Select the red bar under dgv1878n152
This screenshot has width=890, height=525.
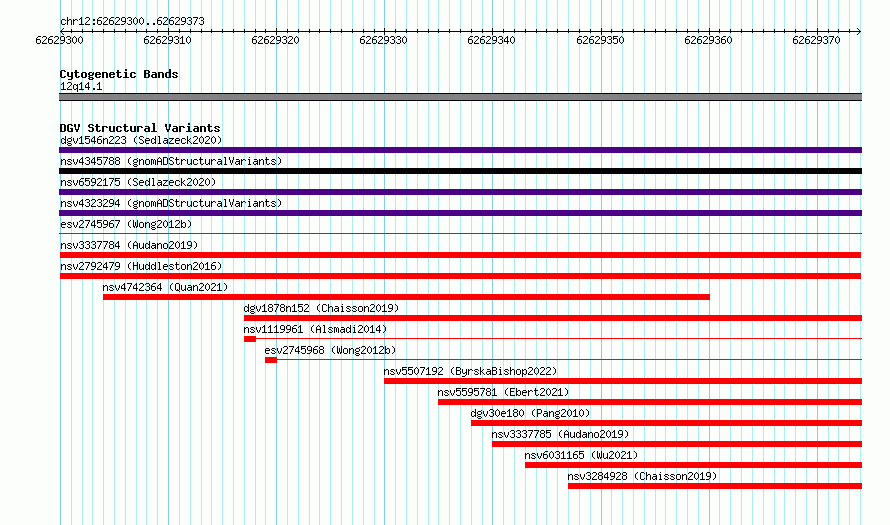[x=553, y=318]
